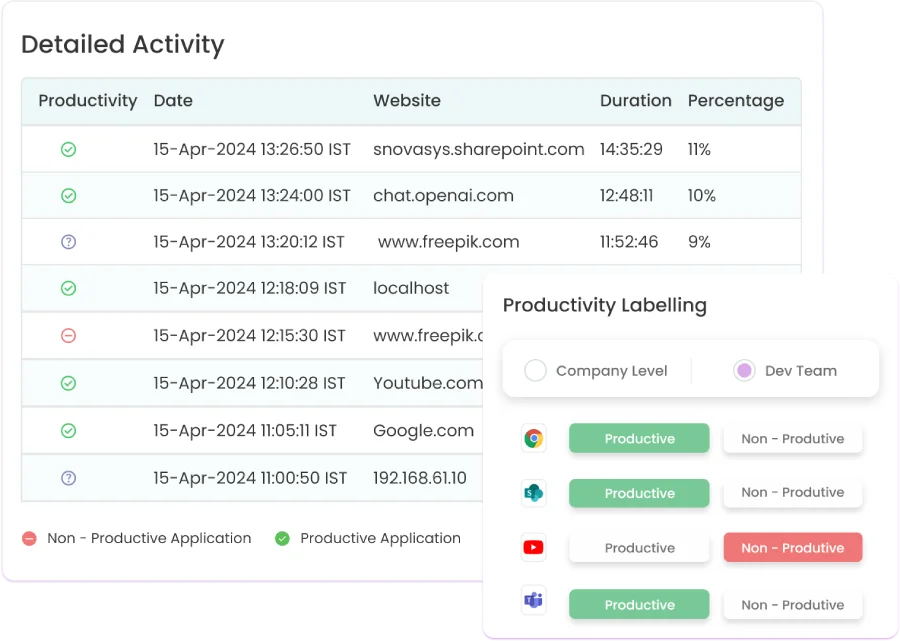The height and width of the screenshot is (641, 900).
Task: Click the Youtube.com website cell
Action: coord(428,383)
